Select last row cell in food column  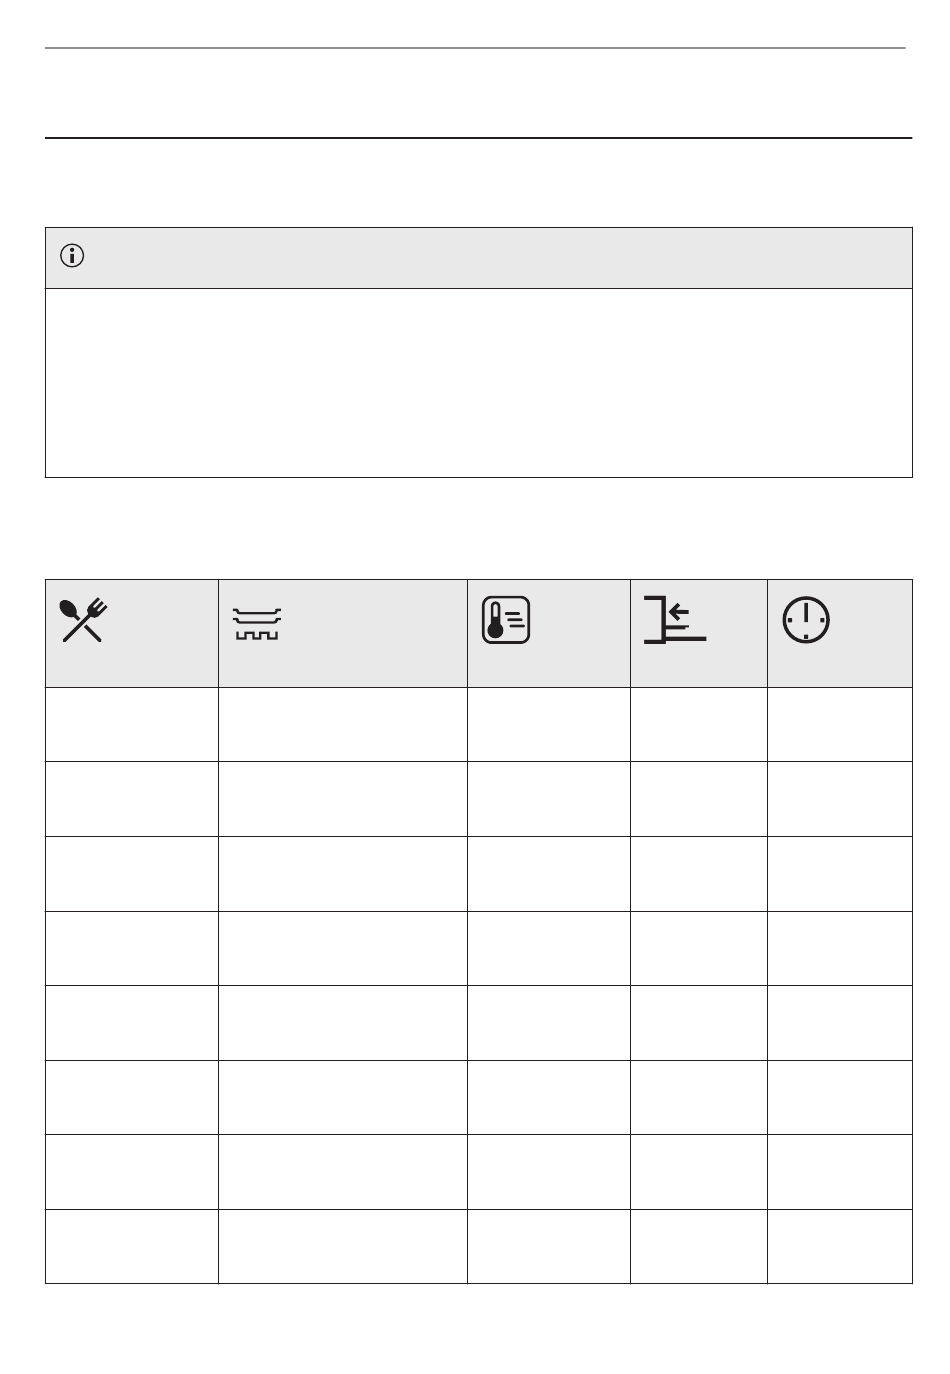click(131, 1246)
